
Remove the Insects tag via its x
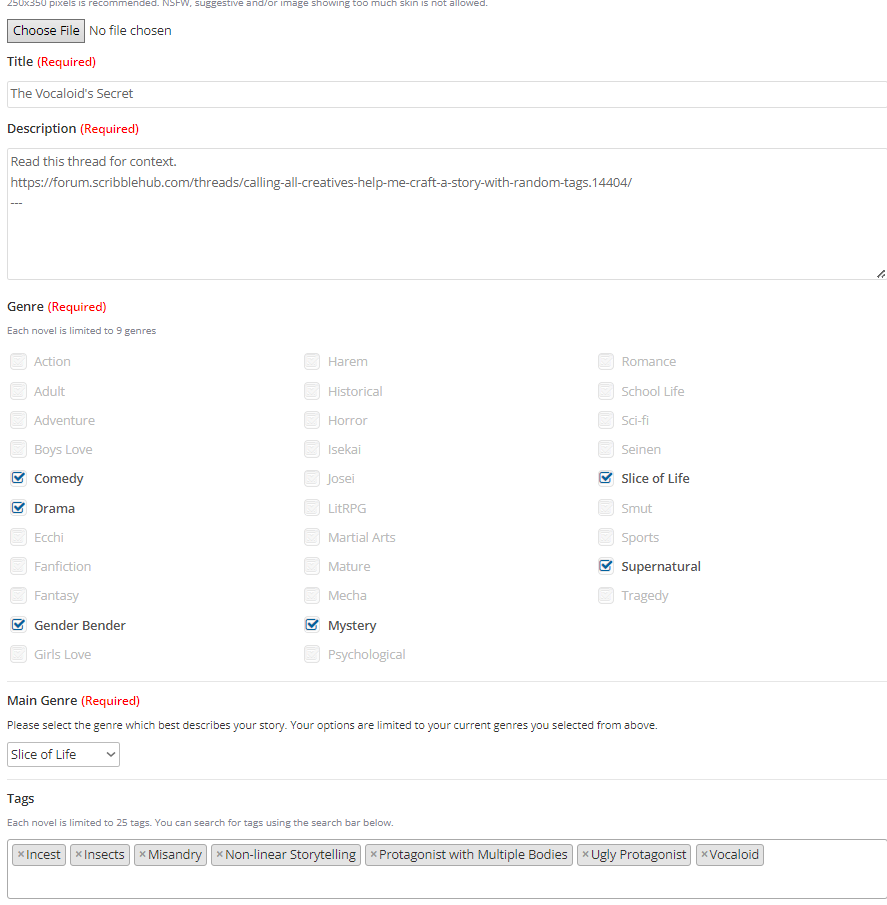pos(79,855)
